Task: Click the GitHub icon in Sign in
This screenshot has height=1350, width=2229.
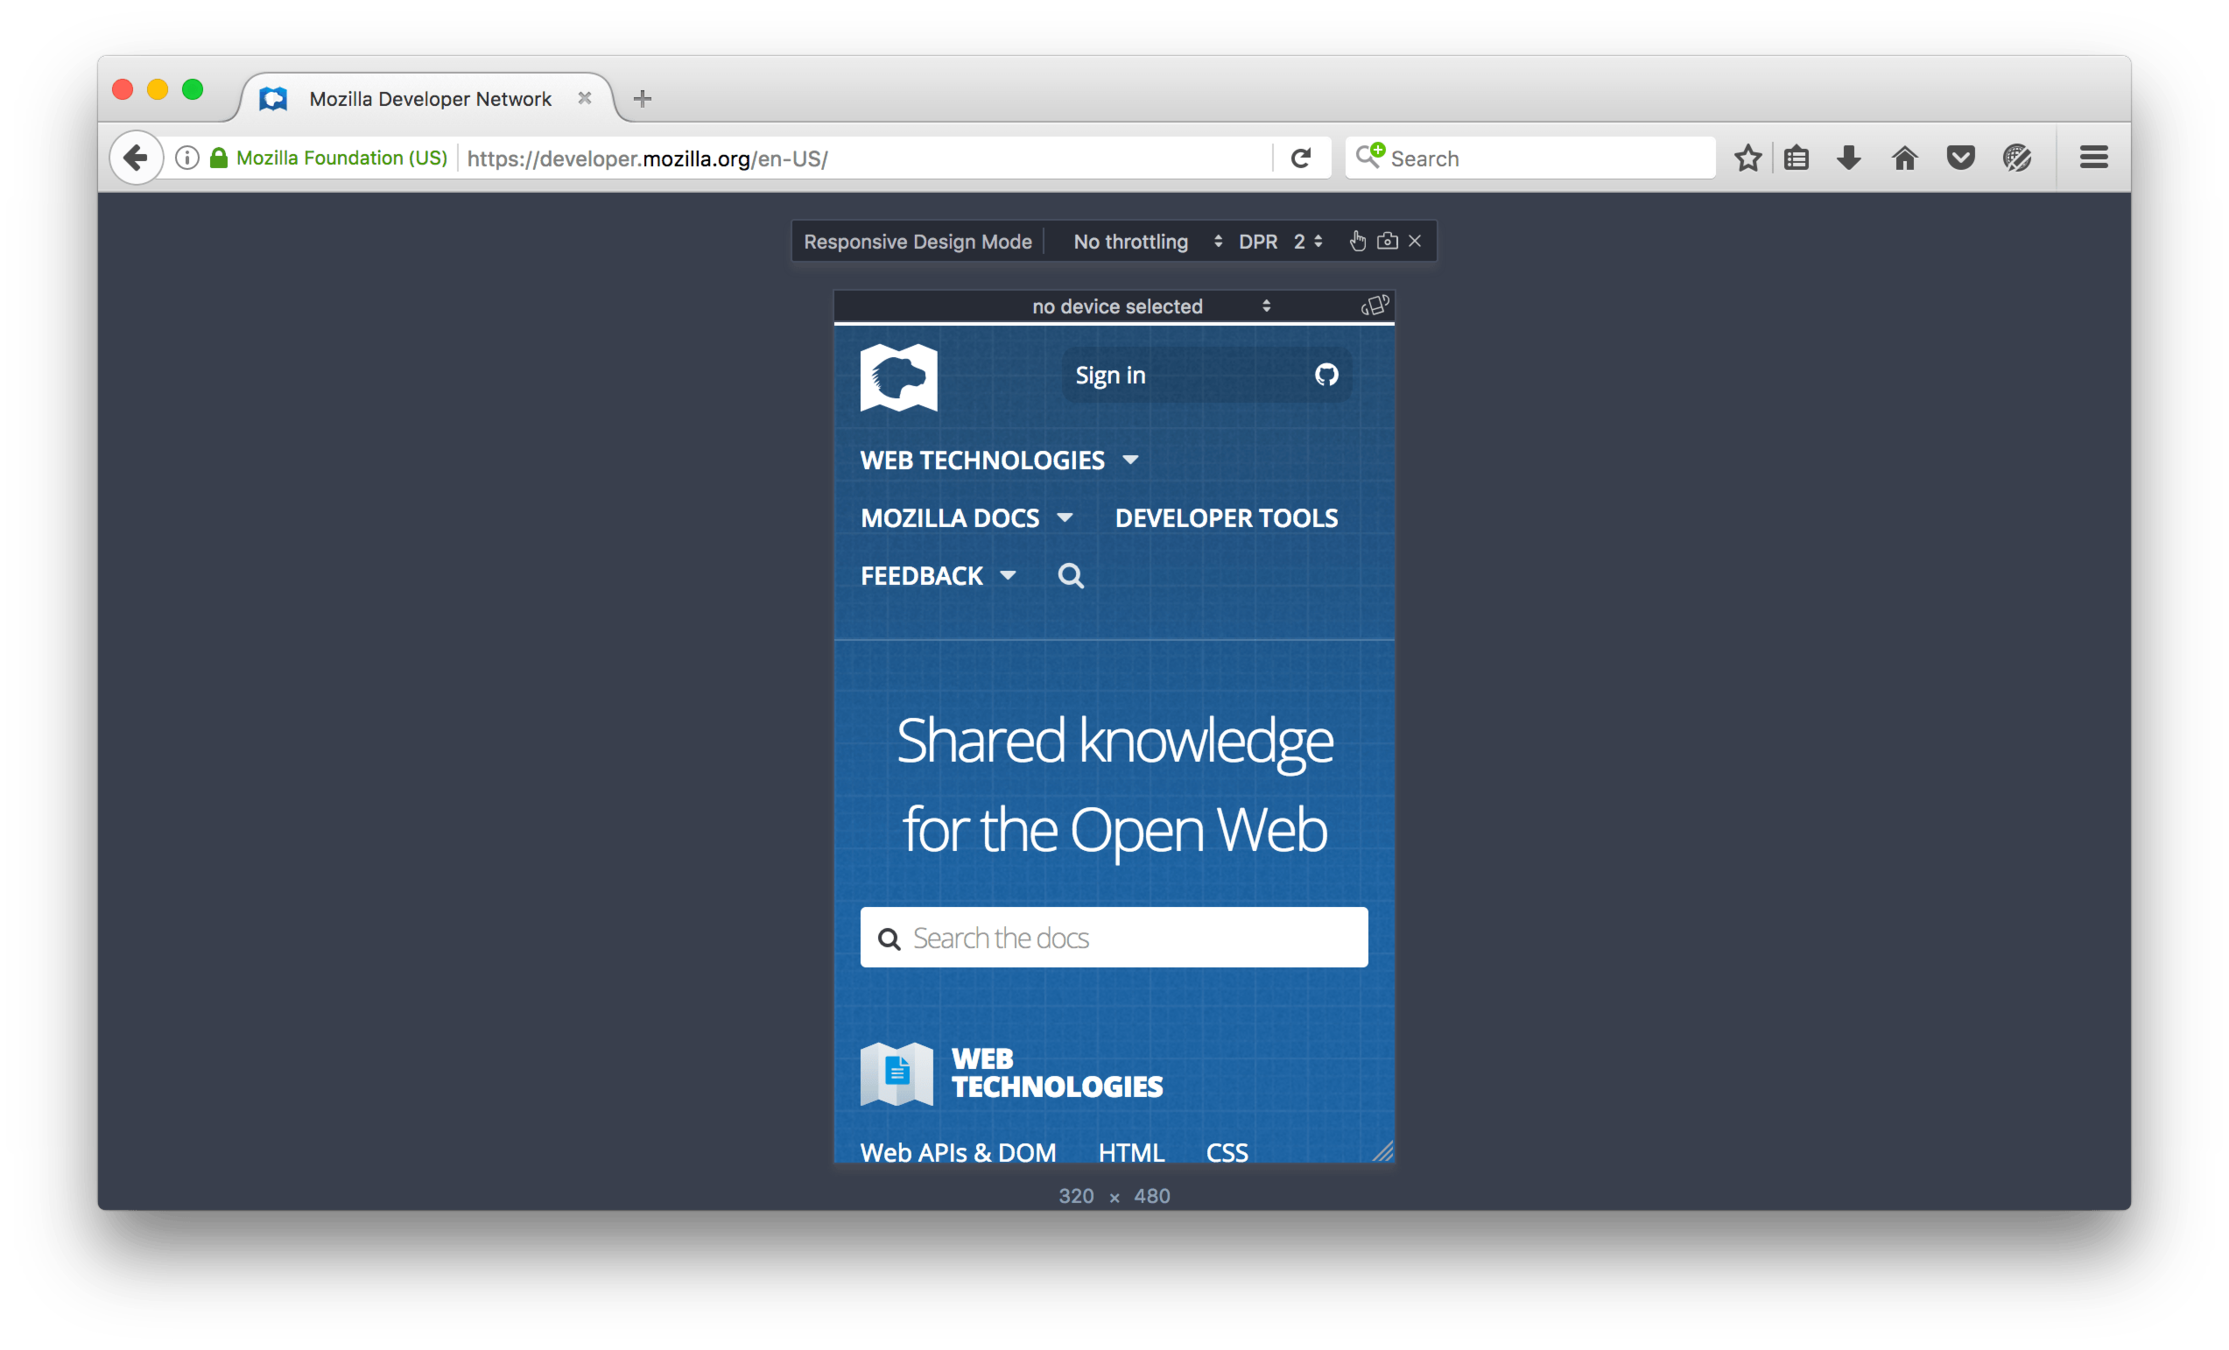Action: coord(1326,375)
